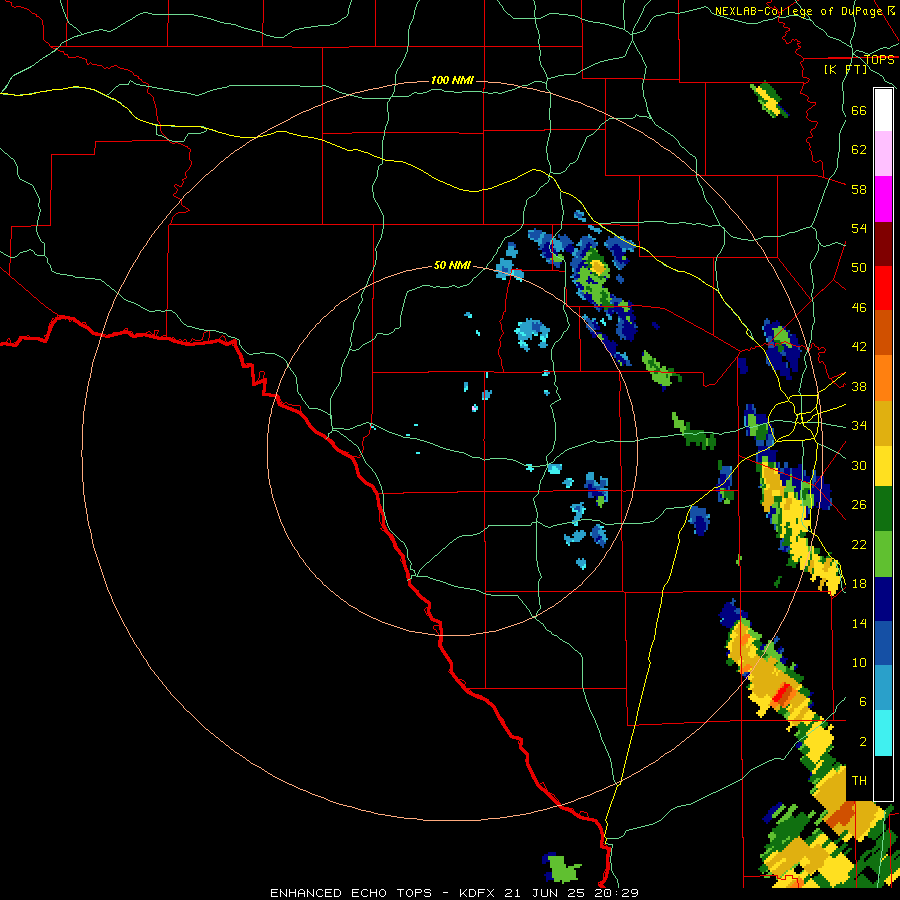This screenshot has width=900, height=900.
Task: Click the 66 legend value
Action: pyautogui.click(x=859, y=110)
